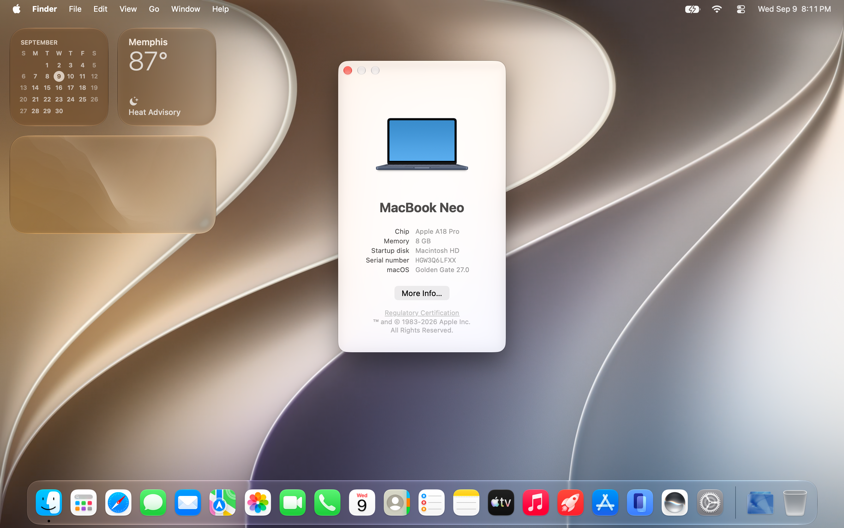Click the MacBook image in About window
This screenshot has width=844, height=528.
(x=422, y=144)
